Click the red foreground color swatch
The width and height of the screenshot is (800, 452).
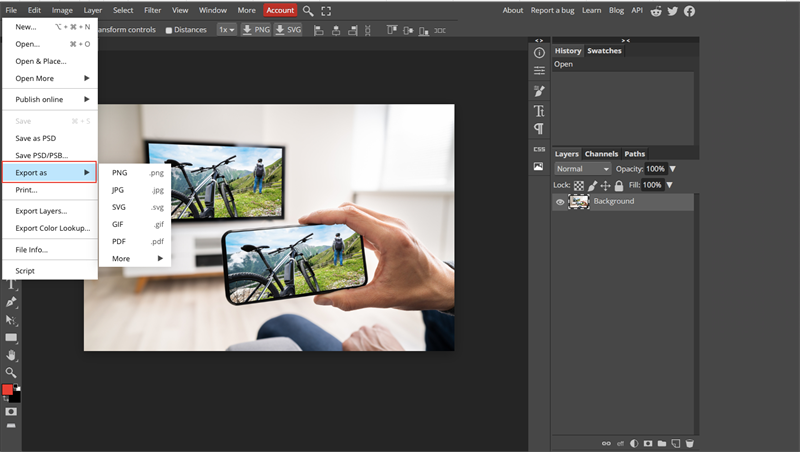[7, 390]
